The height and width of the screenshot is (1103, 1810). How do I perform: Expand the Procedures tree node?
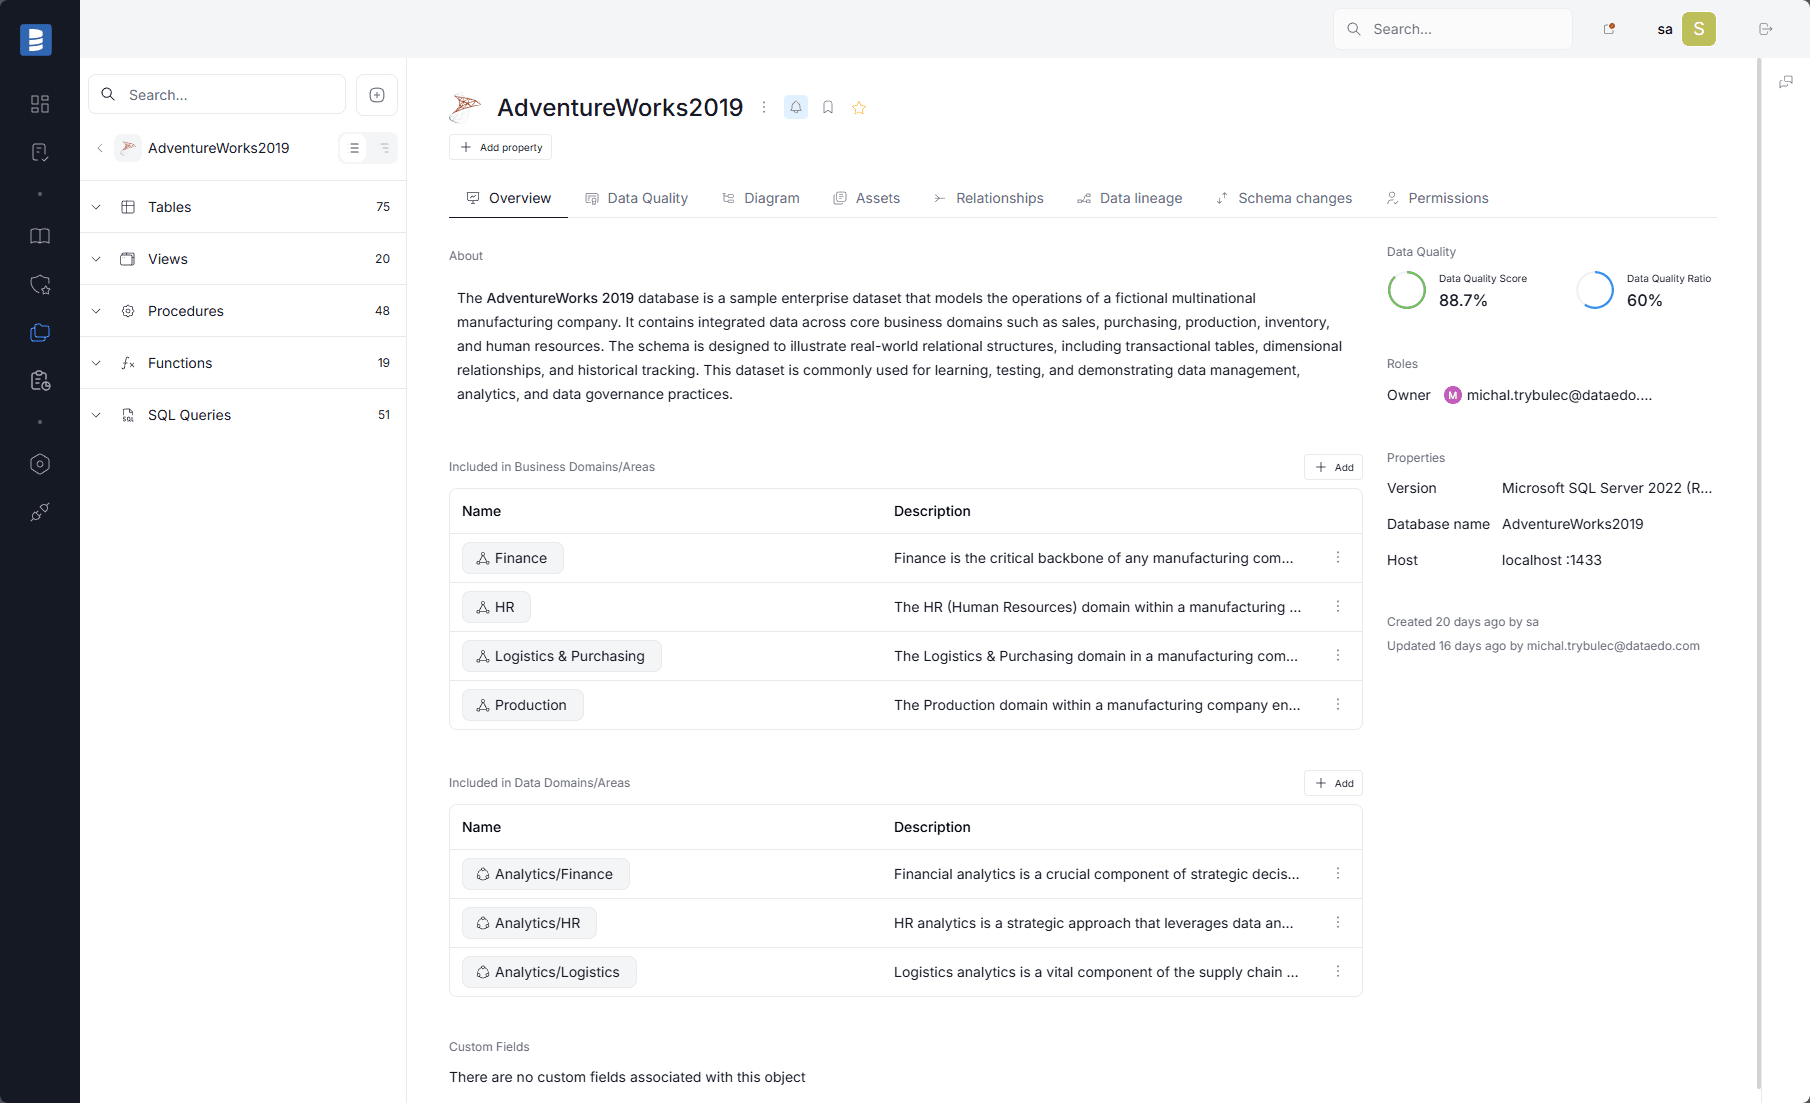(96, 311)
